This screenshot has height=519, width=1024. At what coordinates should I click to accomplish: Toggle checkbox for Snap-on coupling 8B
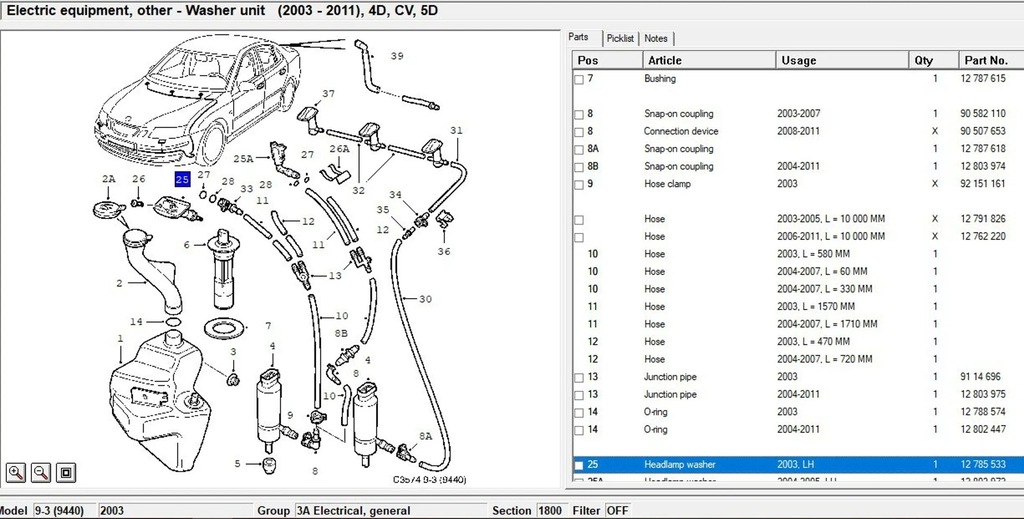pos(579,167)
